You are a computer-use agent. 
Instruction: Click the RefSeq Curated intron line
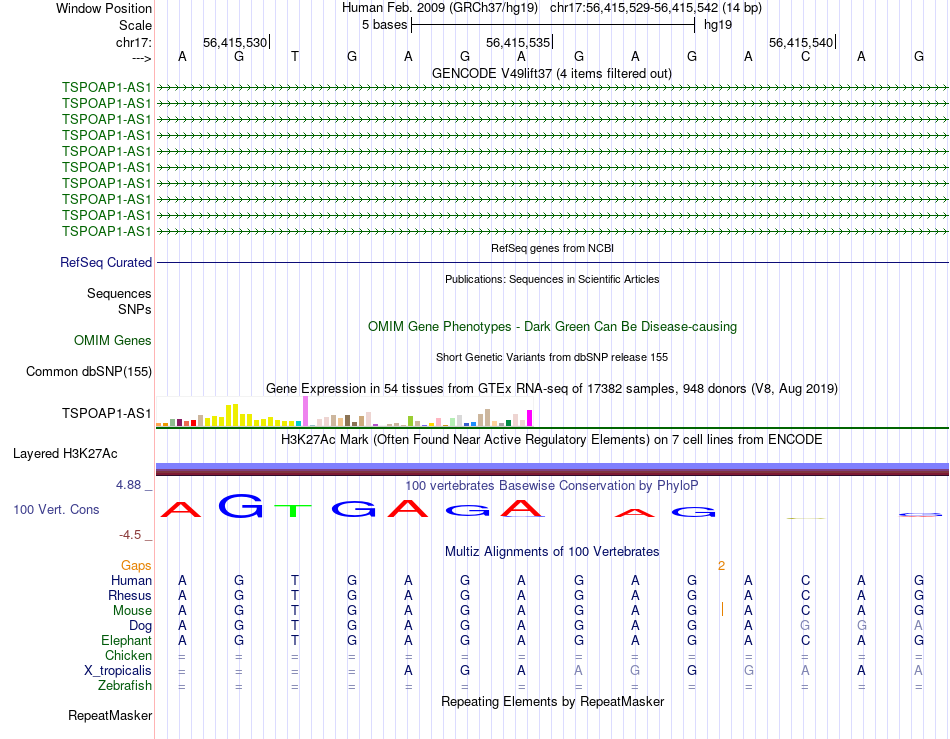(x=553, y=262)
